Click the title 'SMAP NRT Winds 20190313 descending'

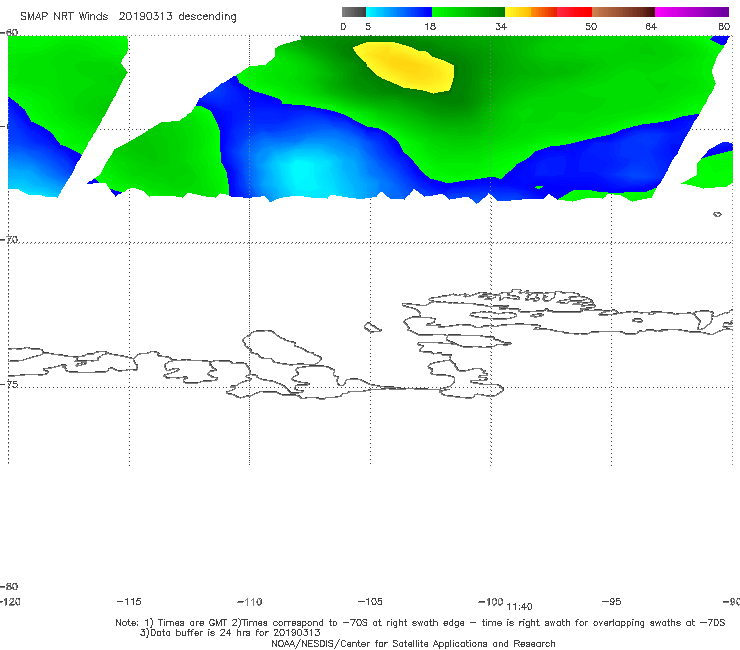(x=128, y=17)
